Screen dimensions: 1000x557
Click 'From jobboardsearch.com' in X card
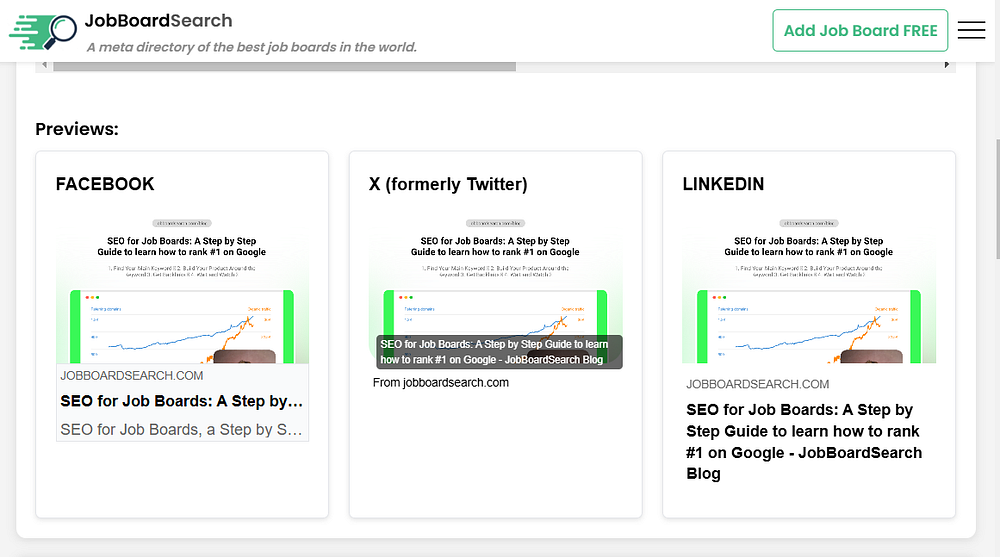441,383
